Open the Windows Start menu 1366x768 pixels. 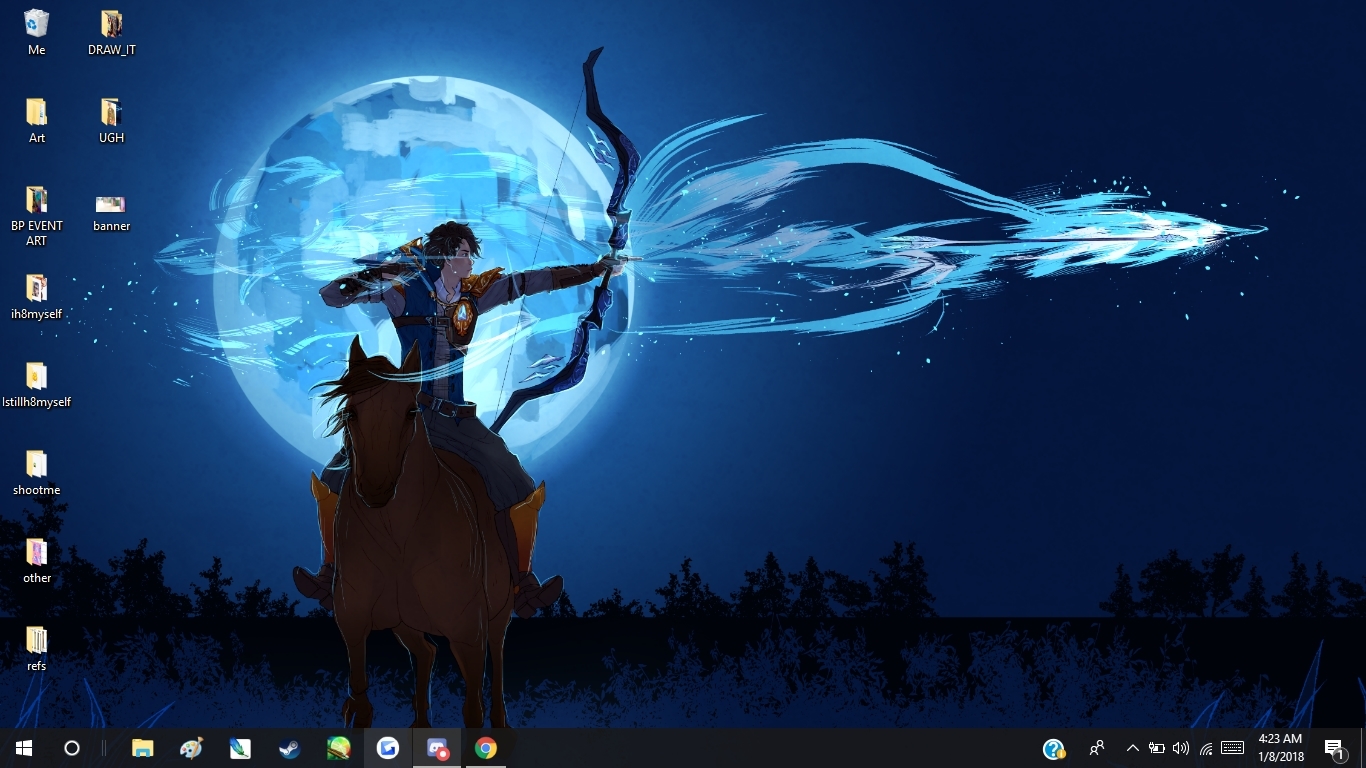(x=24, y=748)
